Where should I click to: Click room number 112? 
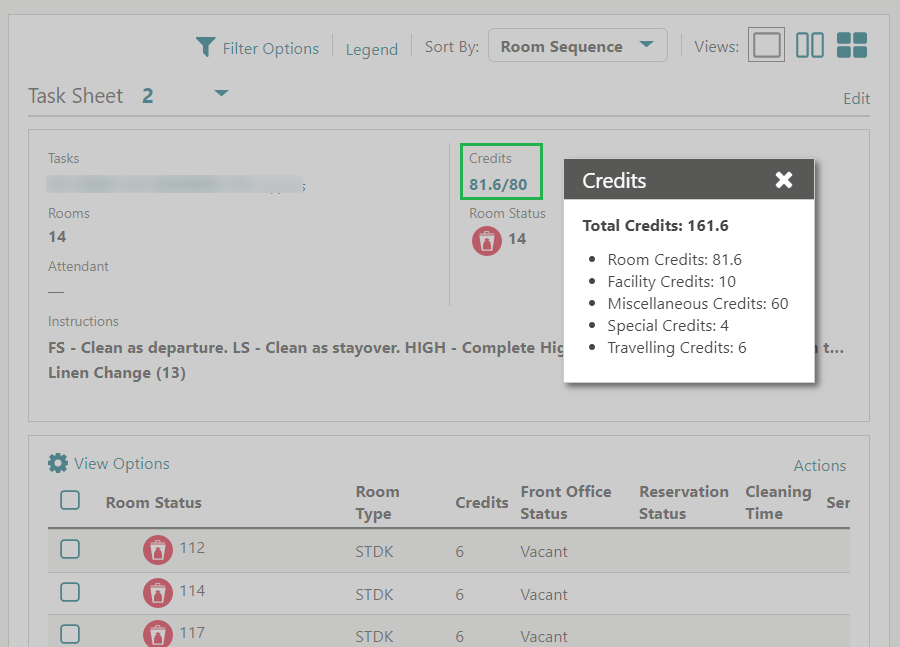coord(192,548)
